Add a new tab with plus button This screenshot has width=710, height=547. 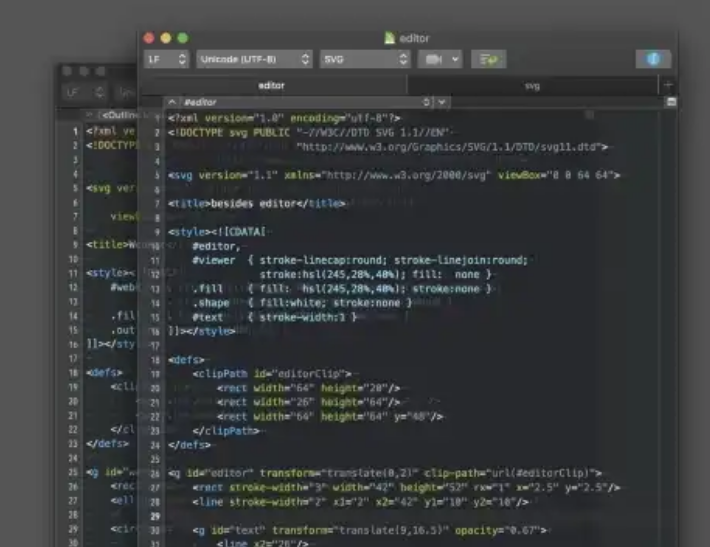[668, 85]
